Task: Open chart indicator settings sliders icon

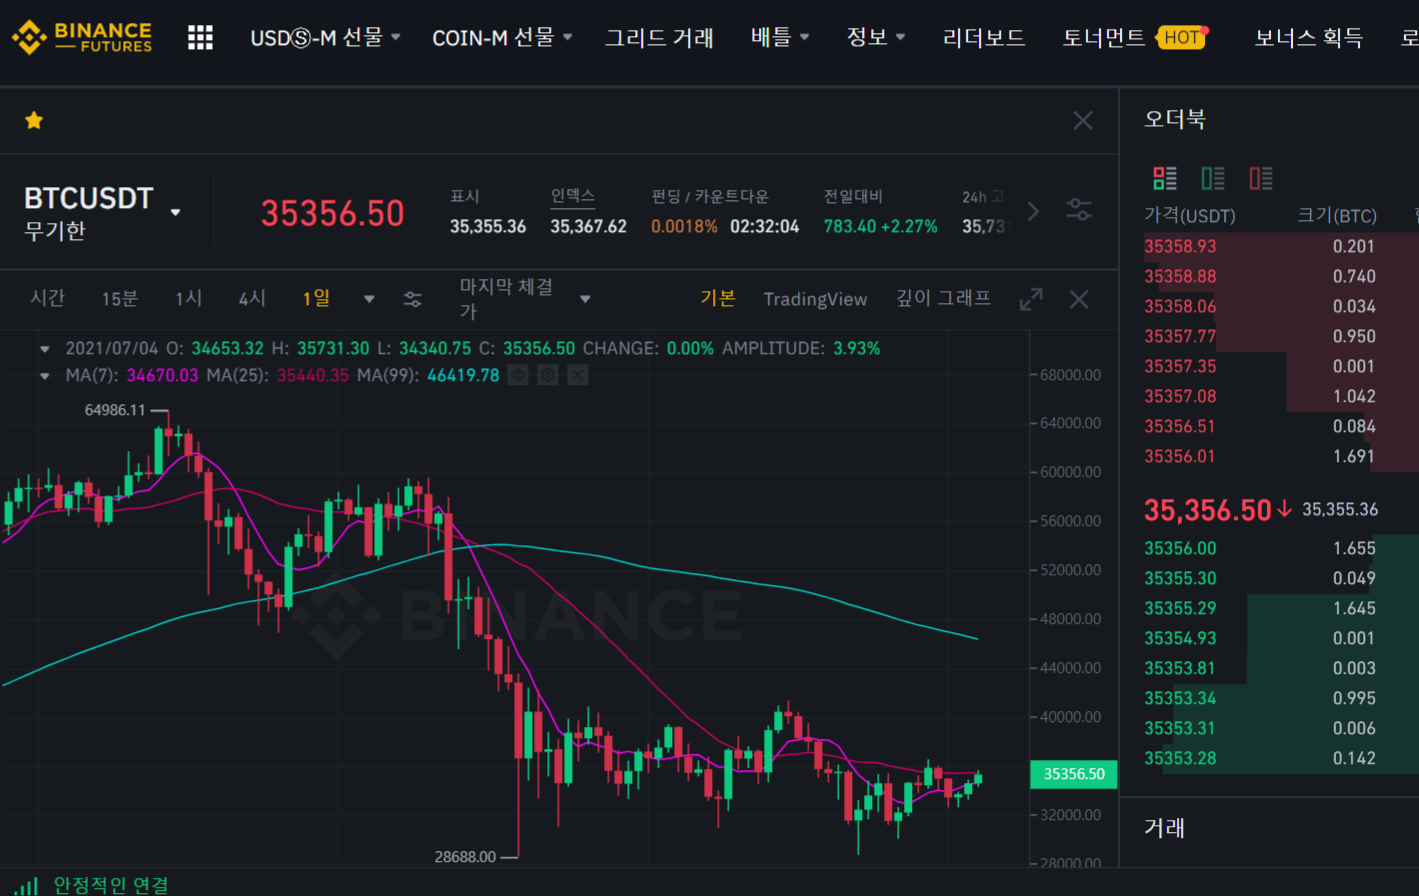Action: click(x=412, y=299)
